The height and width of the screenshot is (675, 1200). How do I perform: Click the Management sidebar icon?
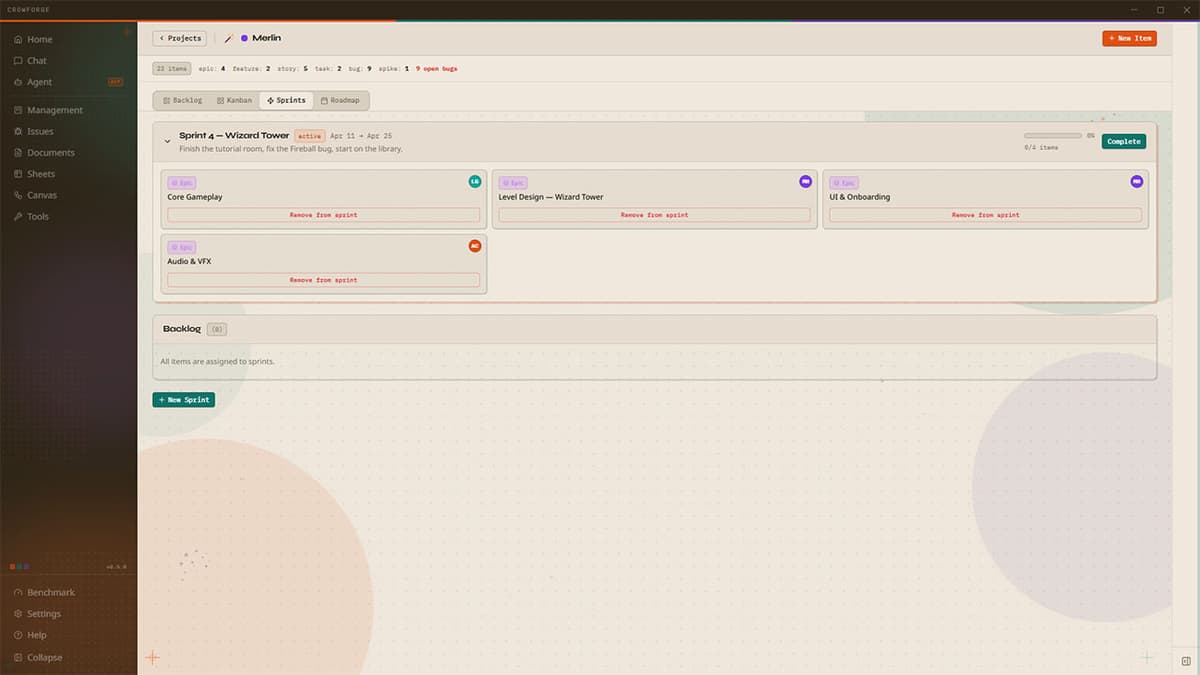click(x=18, y=110)
